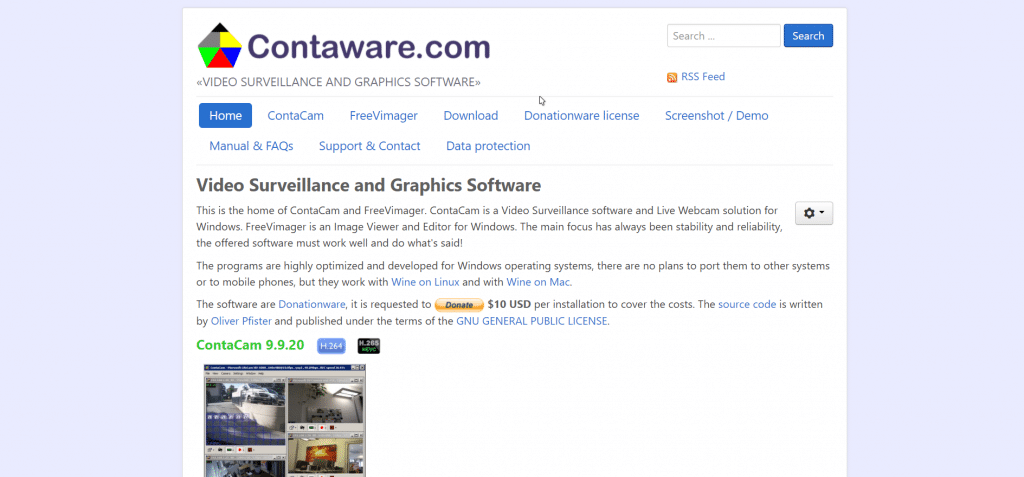Open the ContaCam screenshot thumbnail
1024x477 pixels.
(285, 420)
